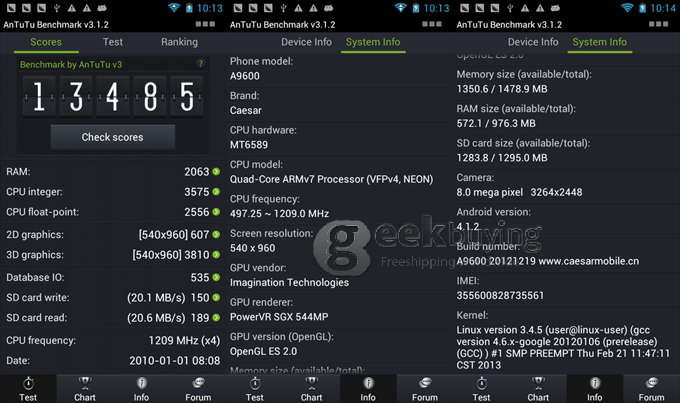
Task: Open Chart in the bottom bar below the Kernel screen
Action: coord(538,389)
